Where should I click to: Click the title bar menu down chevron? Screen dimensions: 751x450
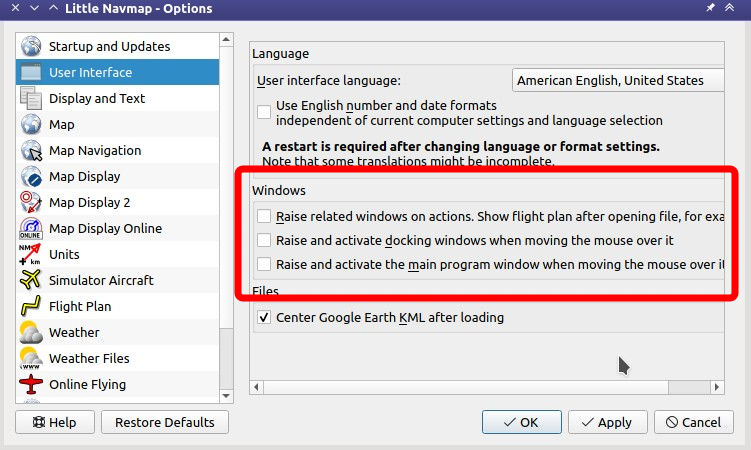[x=34, y=8]
